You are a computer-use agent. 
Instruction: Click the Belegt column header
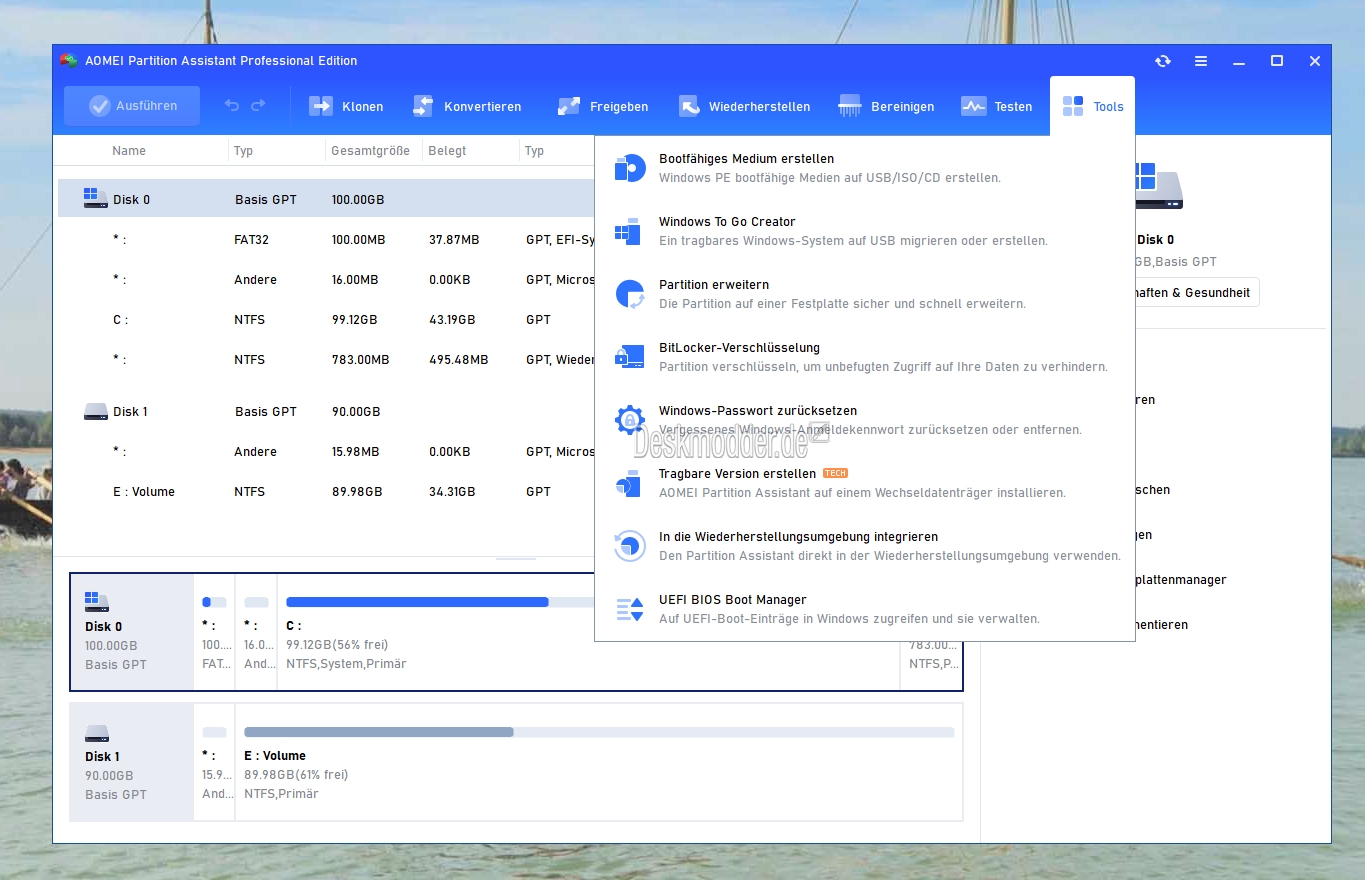click(447, 151)
